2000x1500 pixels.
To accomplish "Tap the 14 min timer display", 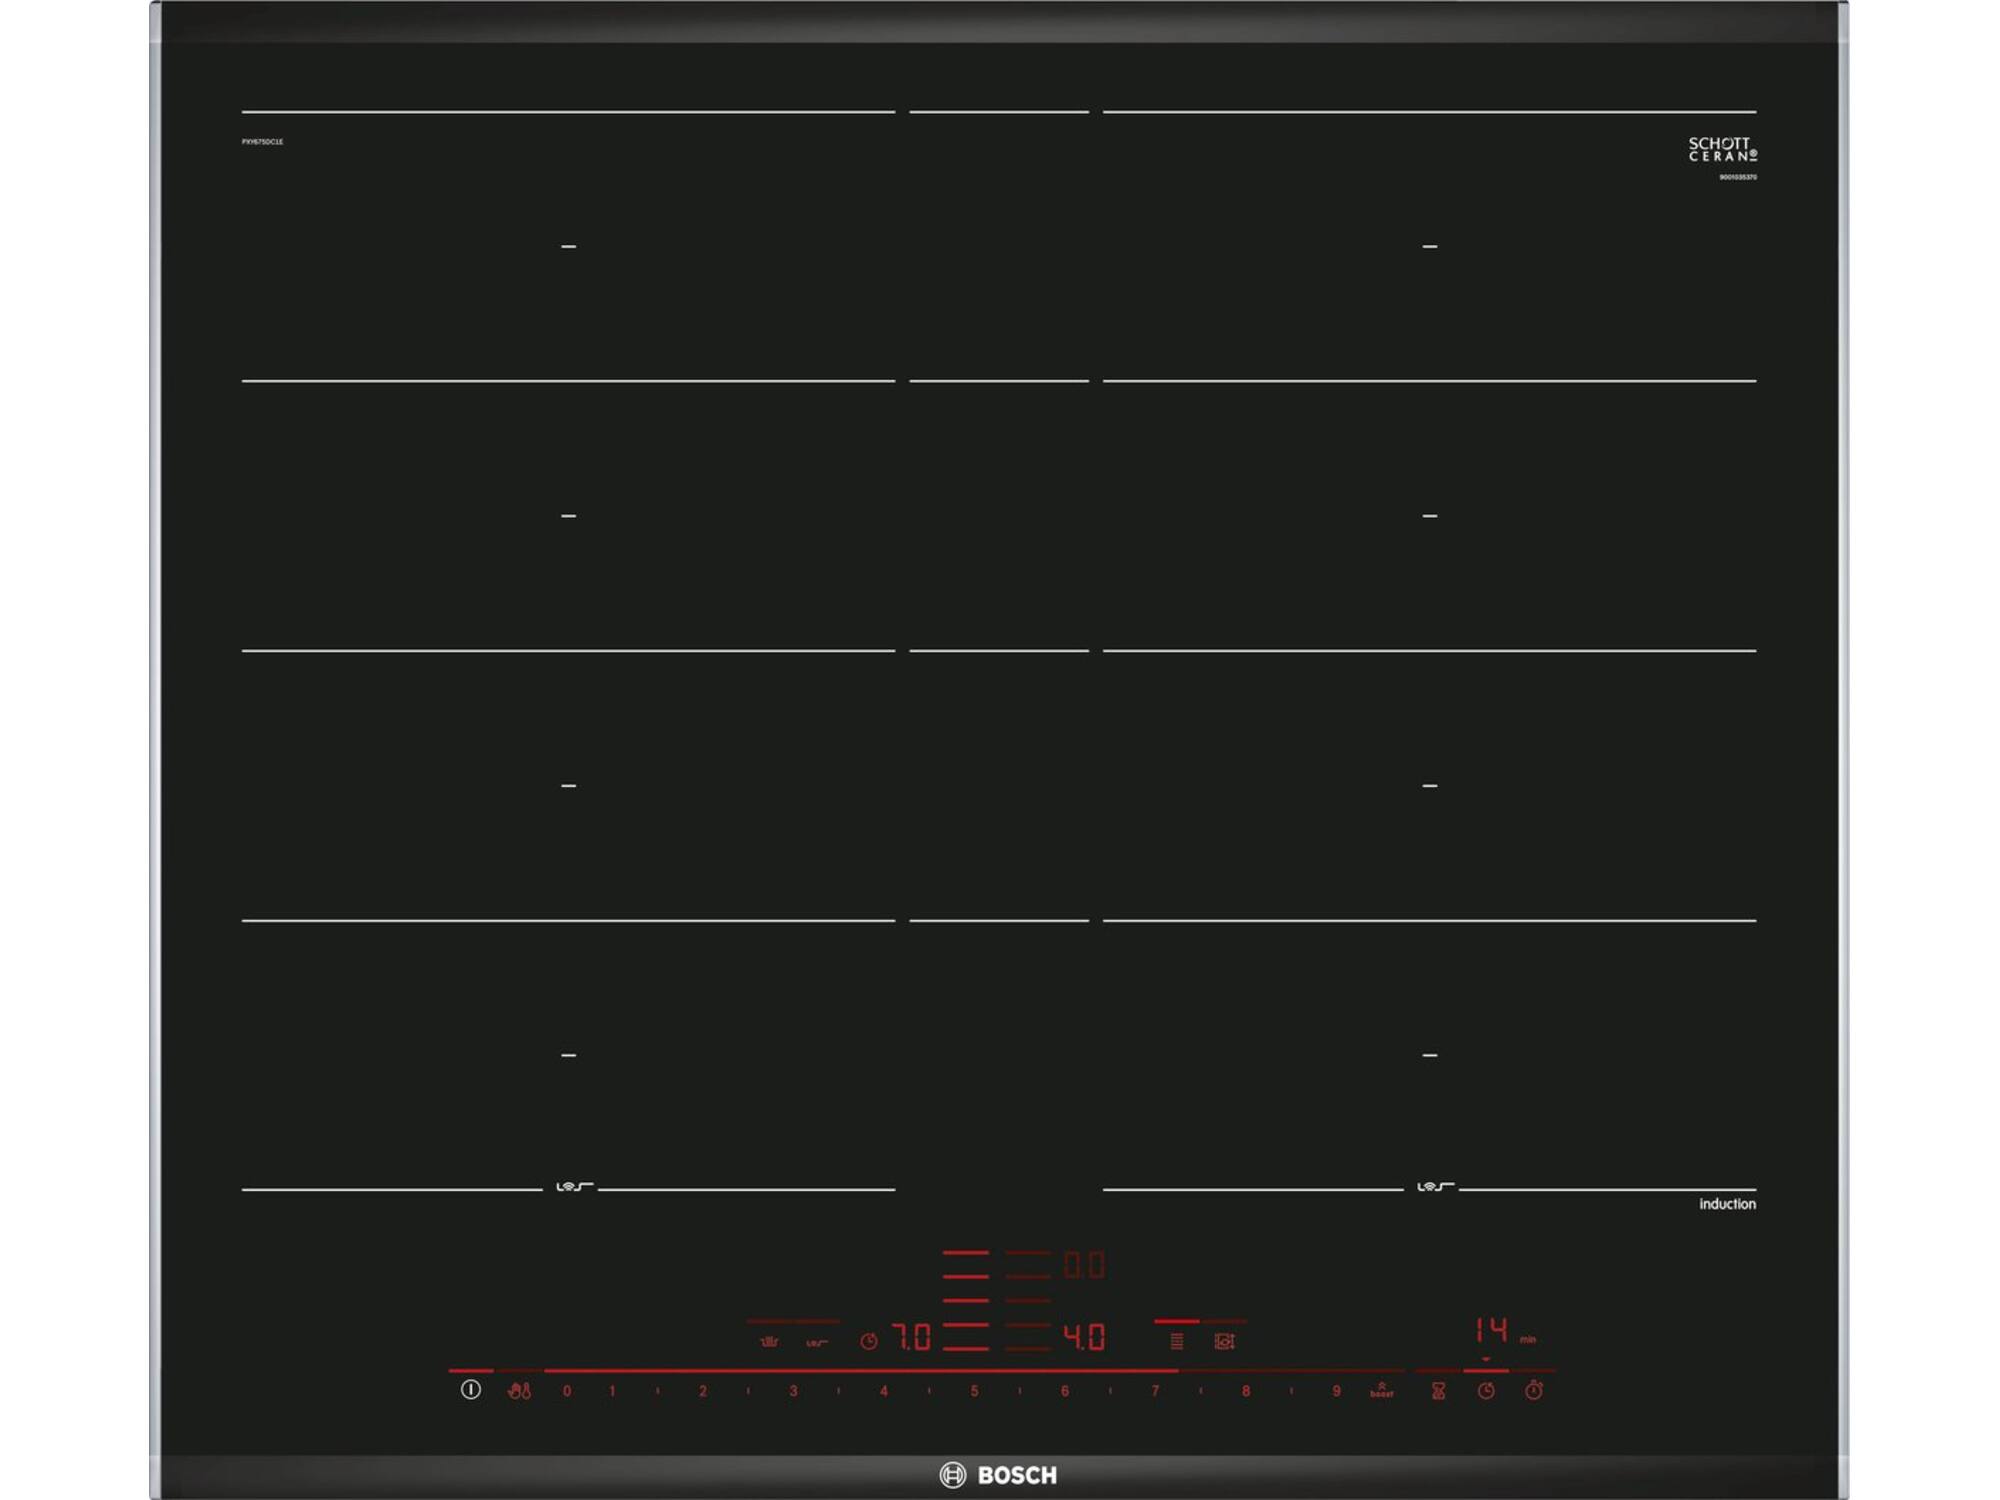I will pyautogui.click(x=1505, y=1330).
